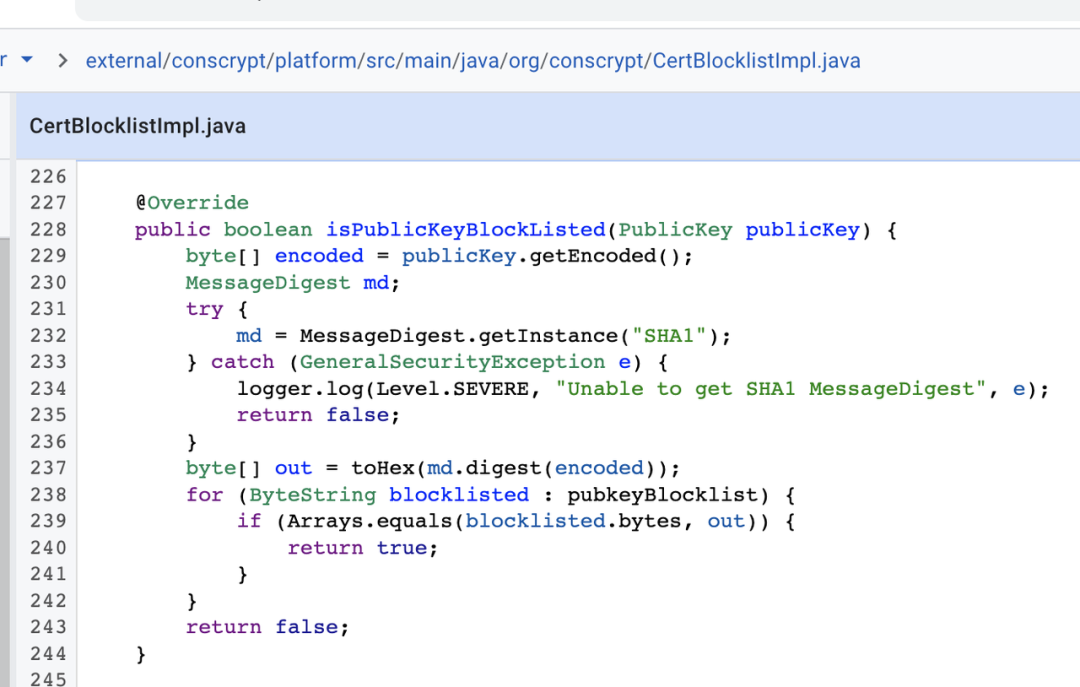Click the toHex function call
This screenshot has width=1080, height=687.
tap(383, 468)
